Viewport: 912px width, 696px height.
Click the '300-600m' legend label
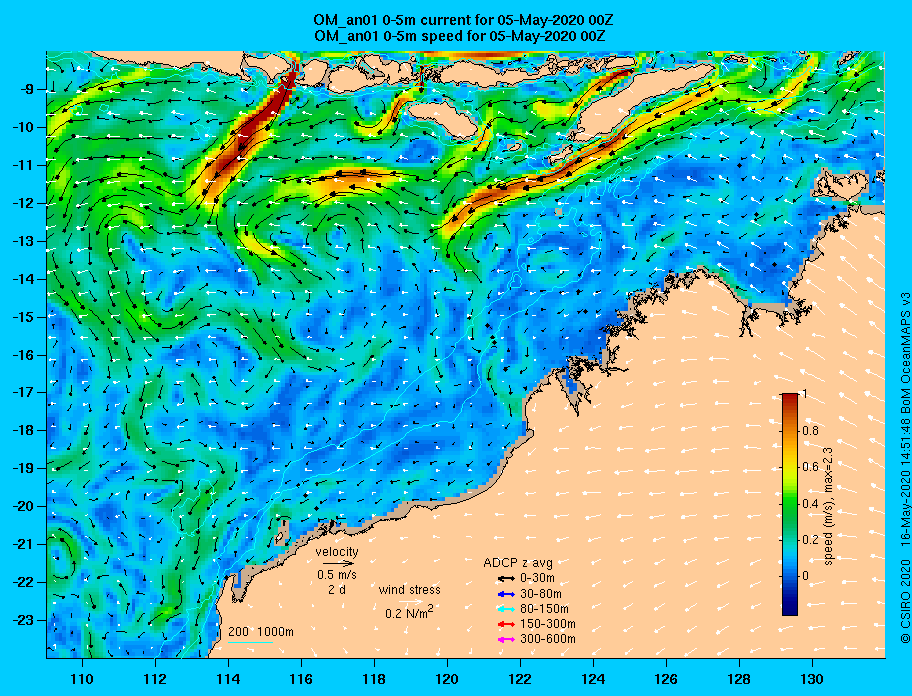[548, 640]
